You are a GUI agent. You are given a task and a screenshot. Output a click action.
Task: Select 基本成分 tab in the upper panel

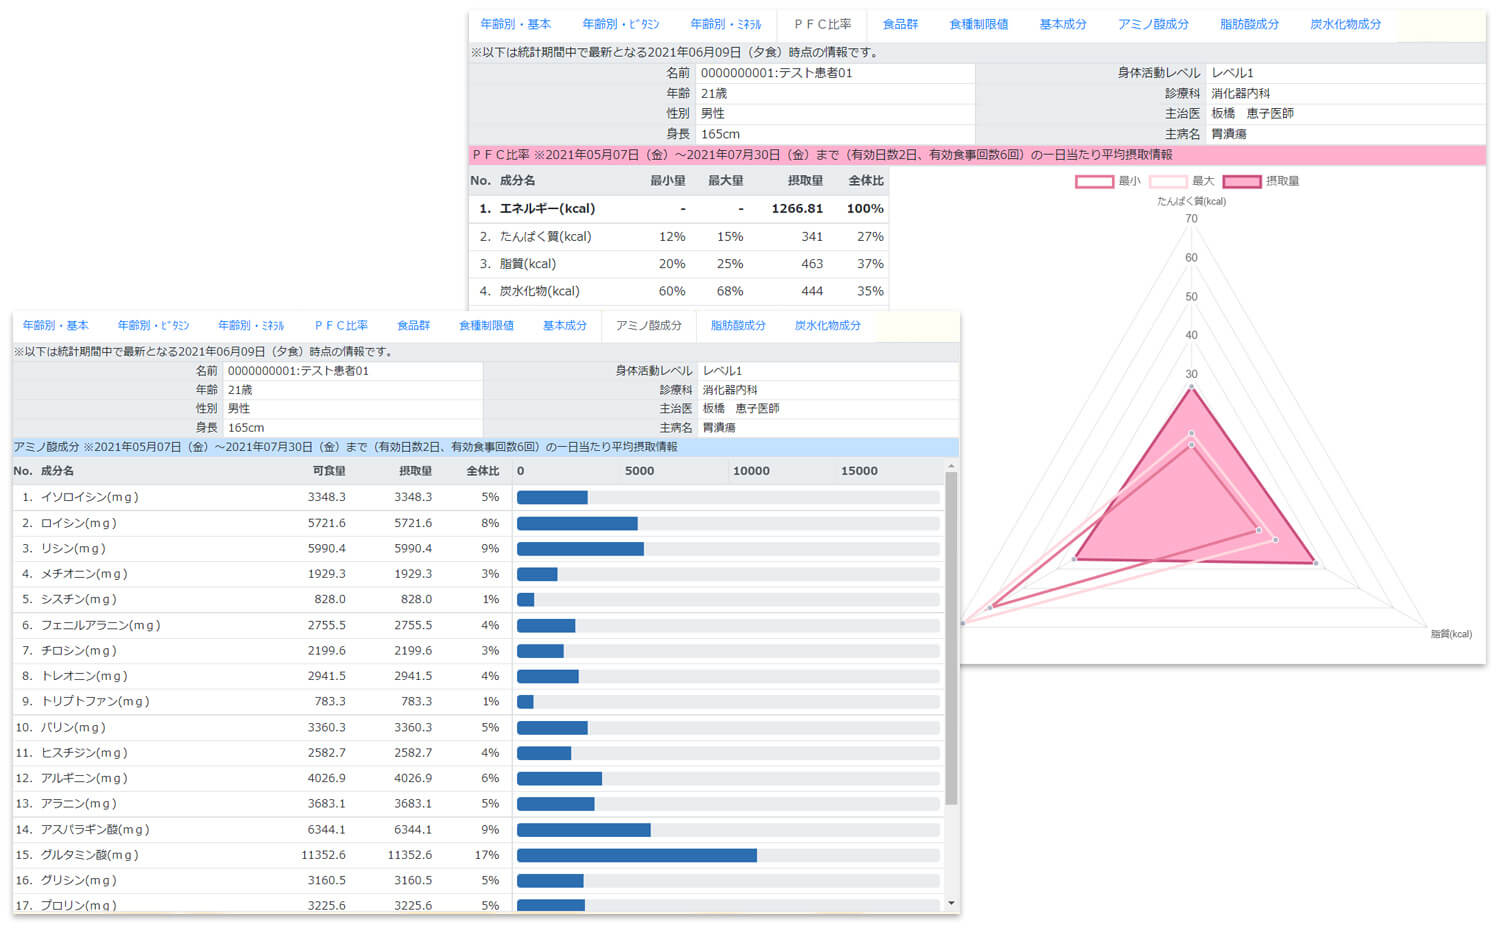(1062, 24)
